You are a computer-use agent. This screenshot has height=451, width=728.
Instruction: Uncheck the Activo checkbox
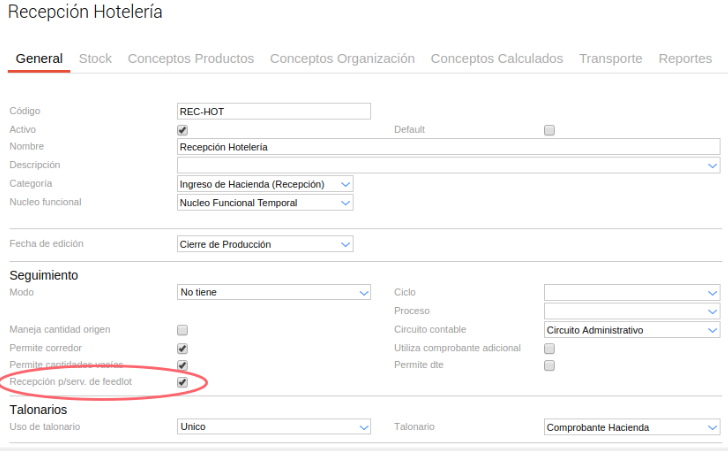pos(182,130)
